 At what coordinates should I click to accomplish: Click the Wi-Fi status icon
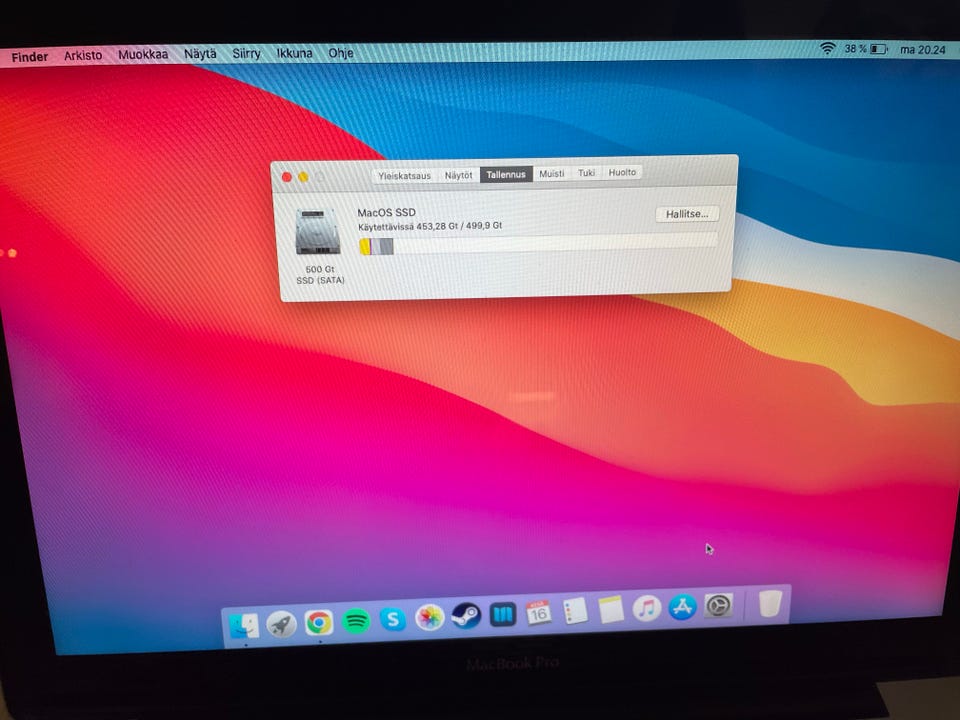tap(827, 48)
